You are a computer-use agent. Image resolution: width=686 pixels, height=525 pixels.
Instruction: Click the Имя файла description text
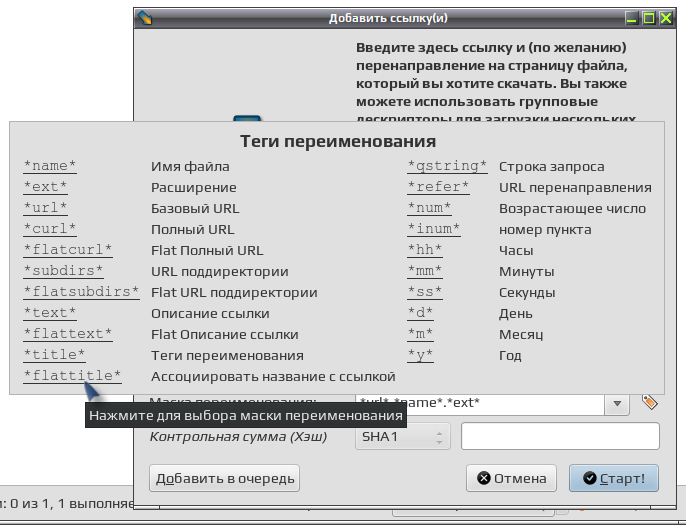(190, 167)
